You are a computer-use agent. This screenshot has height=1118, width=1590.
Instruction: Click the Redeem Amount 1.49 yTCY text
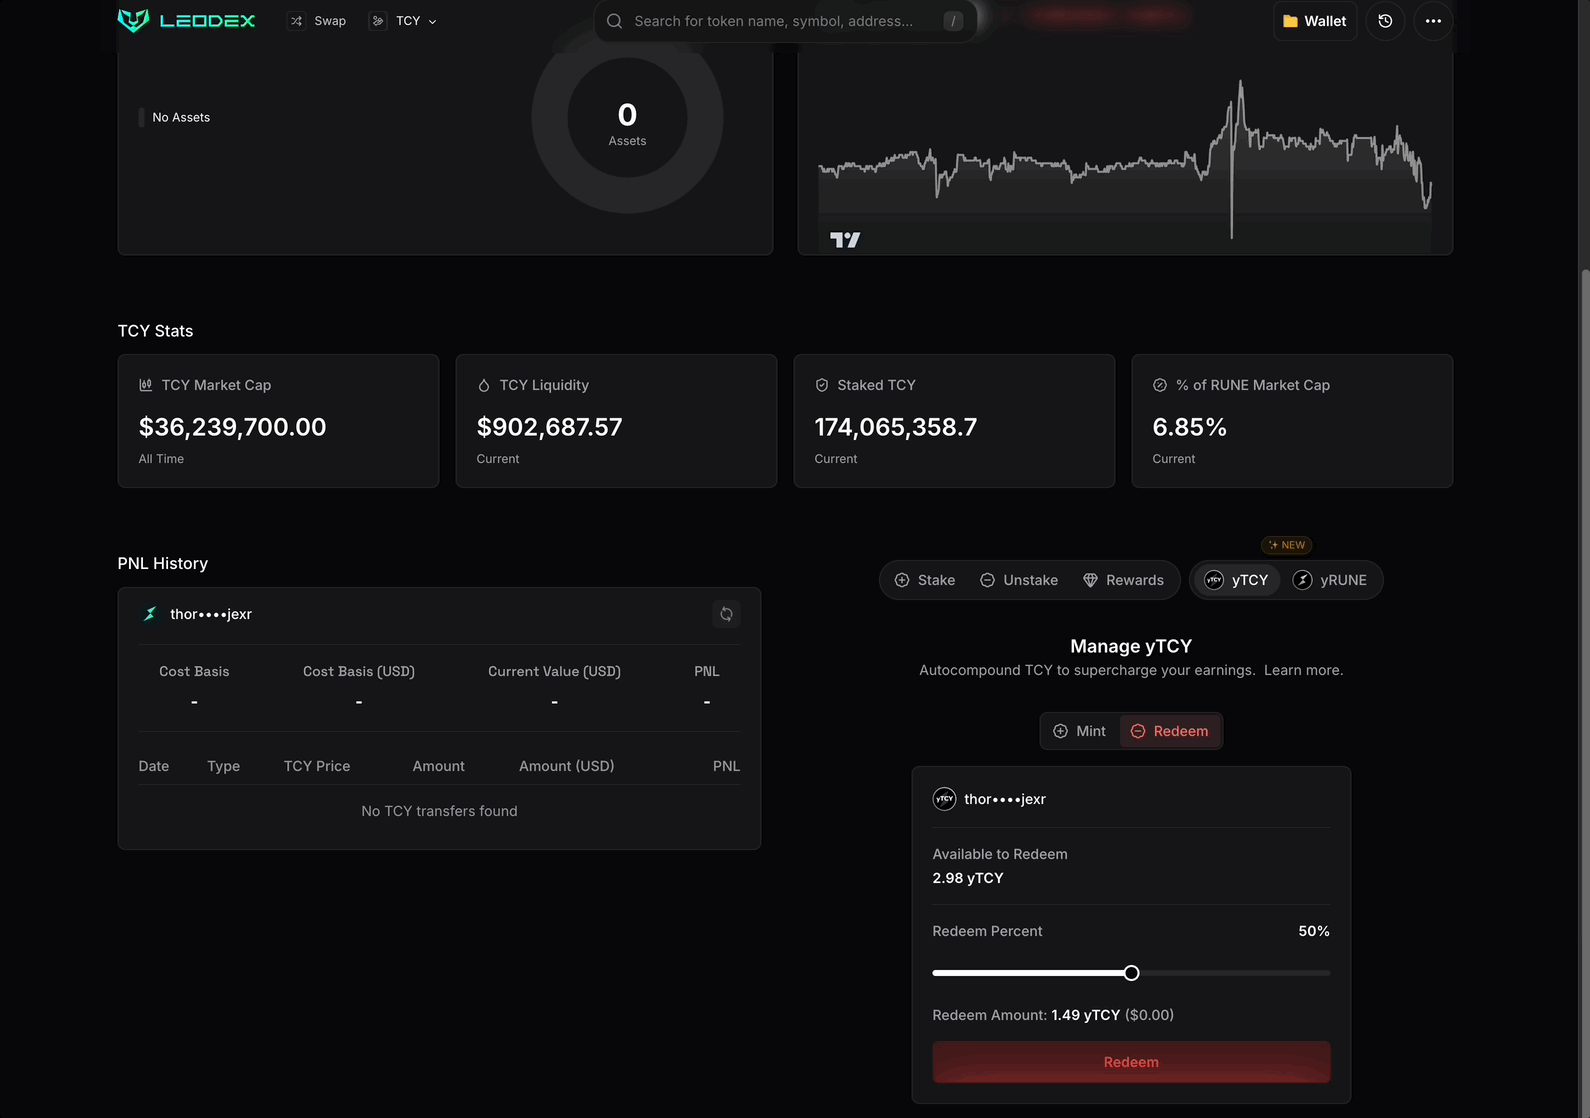1053,1015
